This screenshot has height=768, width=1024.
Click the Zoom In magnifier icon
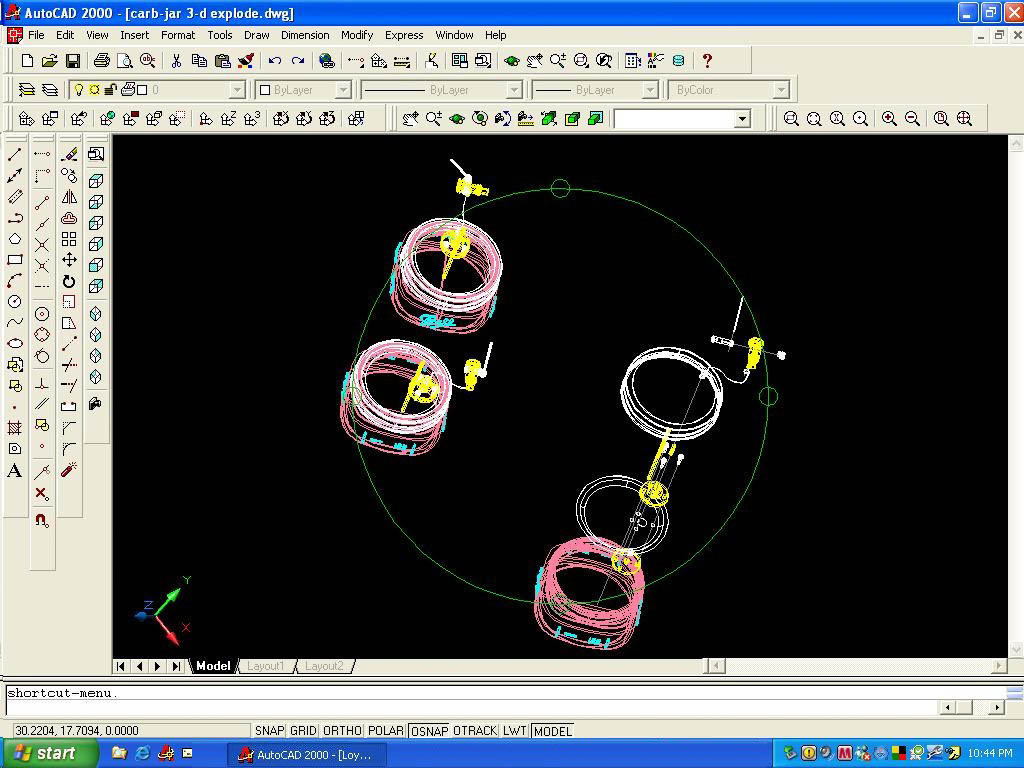(888, 119)
